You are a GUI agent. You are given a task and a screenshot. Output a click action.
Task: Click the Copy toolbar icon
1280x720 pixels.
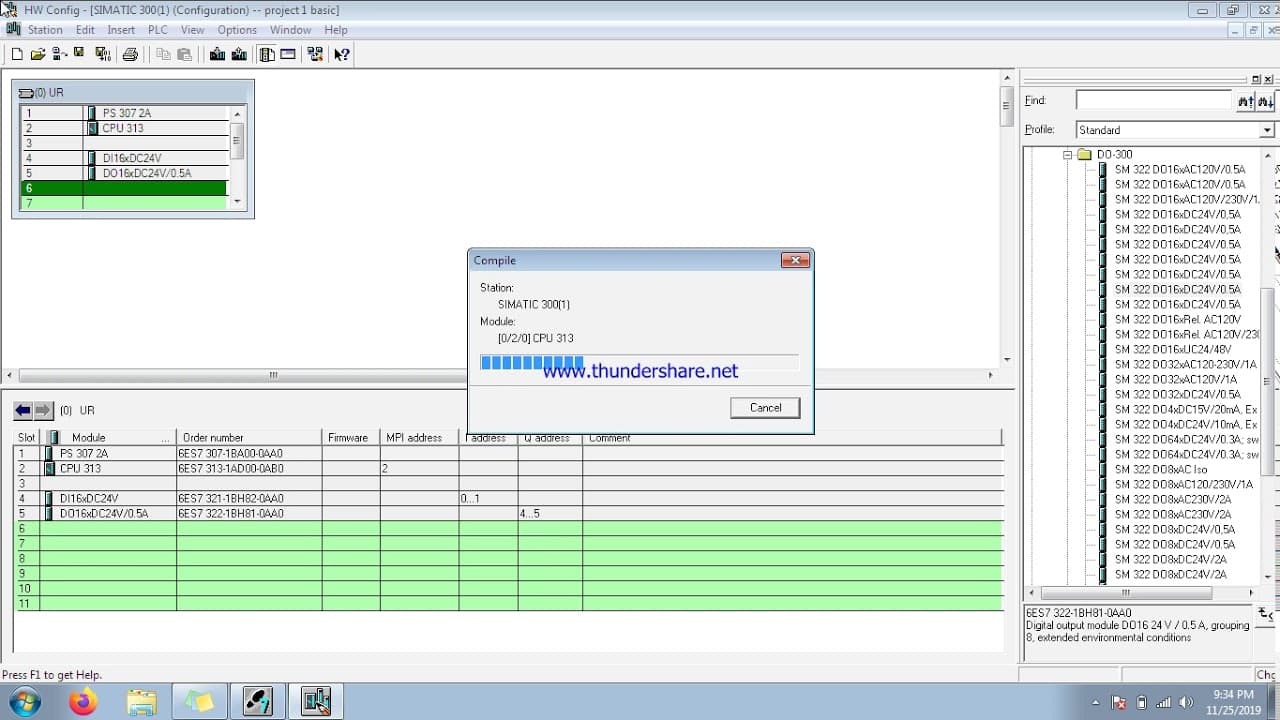pyautogui.click(x=163, y=54)
